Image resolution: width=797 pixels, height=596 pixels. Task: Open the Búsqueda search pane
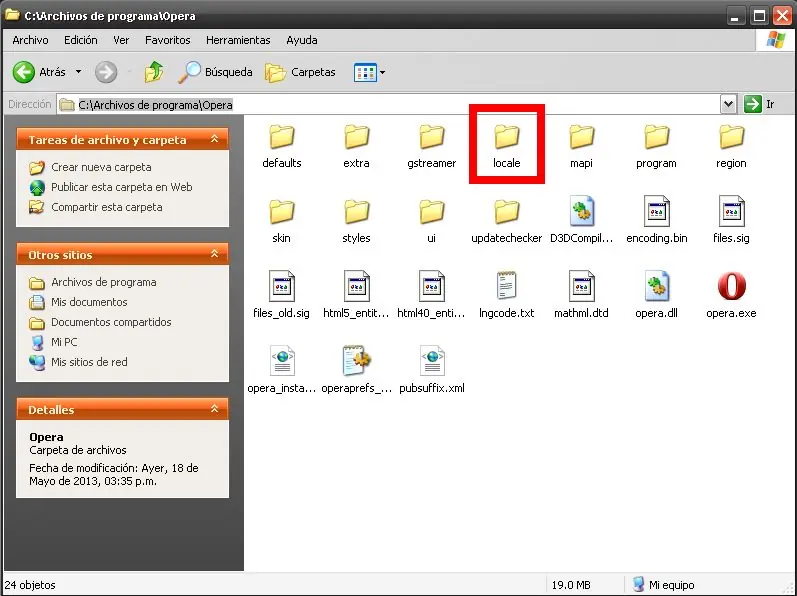tap(216, 72)
